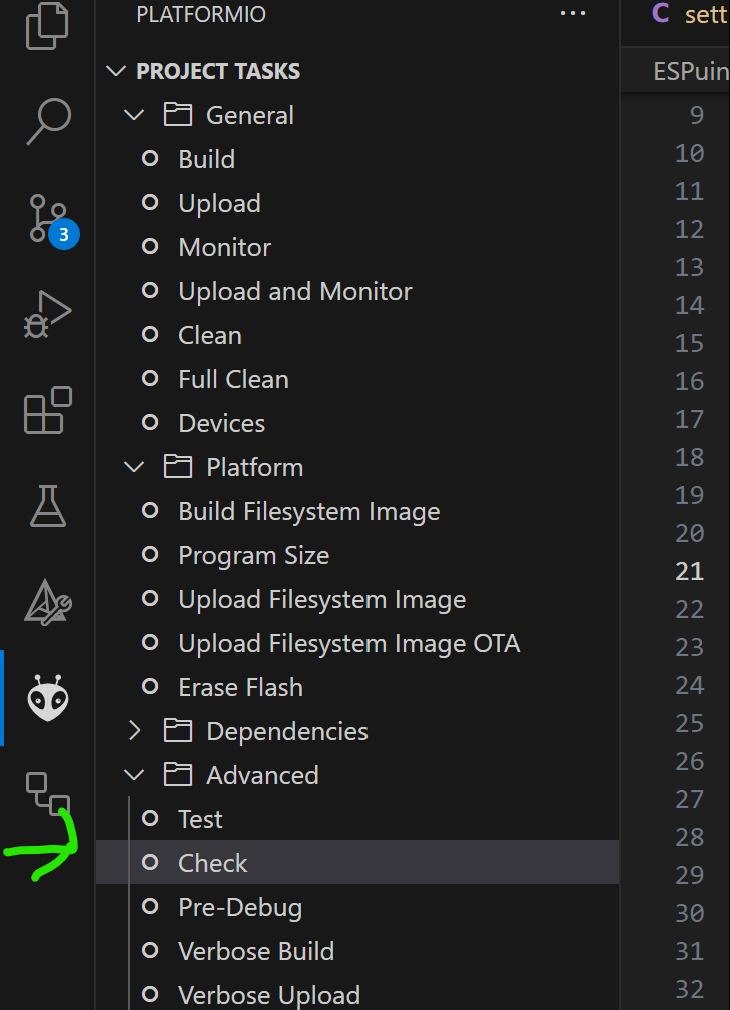Open the Search magnifier icon
This screenshot has width=730, height=1010.
click(48, 121)
